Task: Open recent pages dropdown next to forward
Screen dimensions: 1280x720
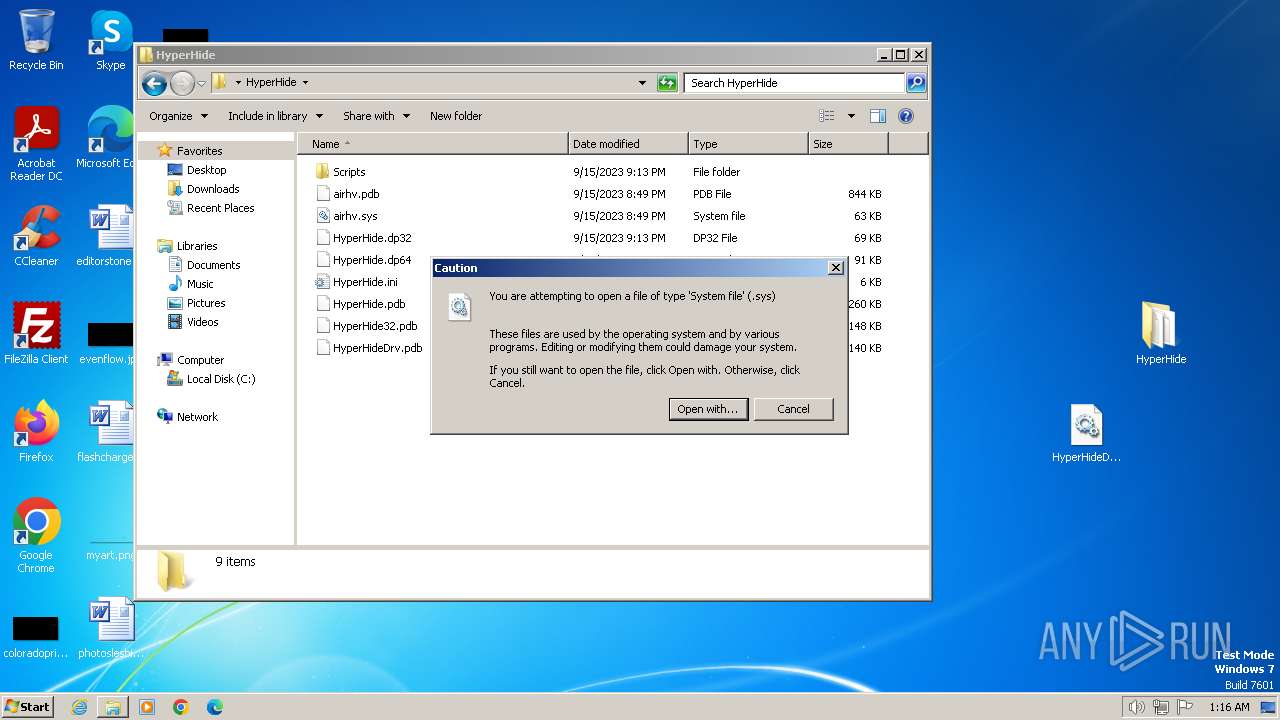Action: (x=201, y=83)
